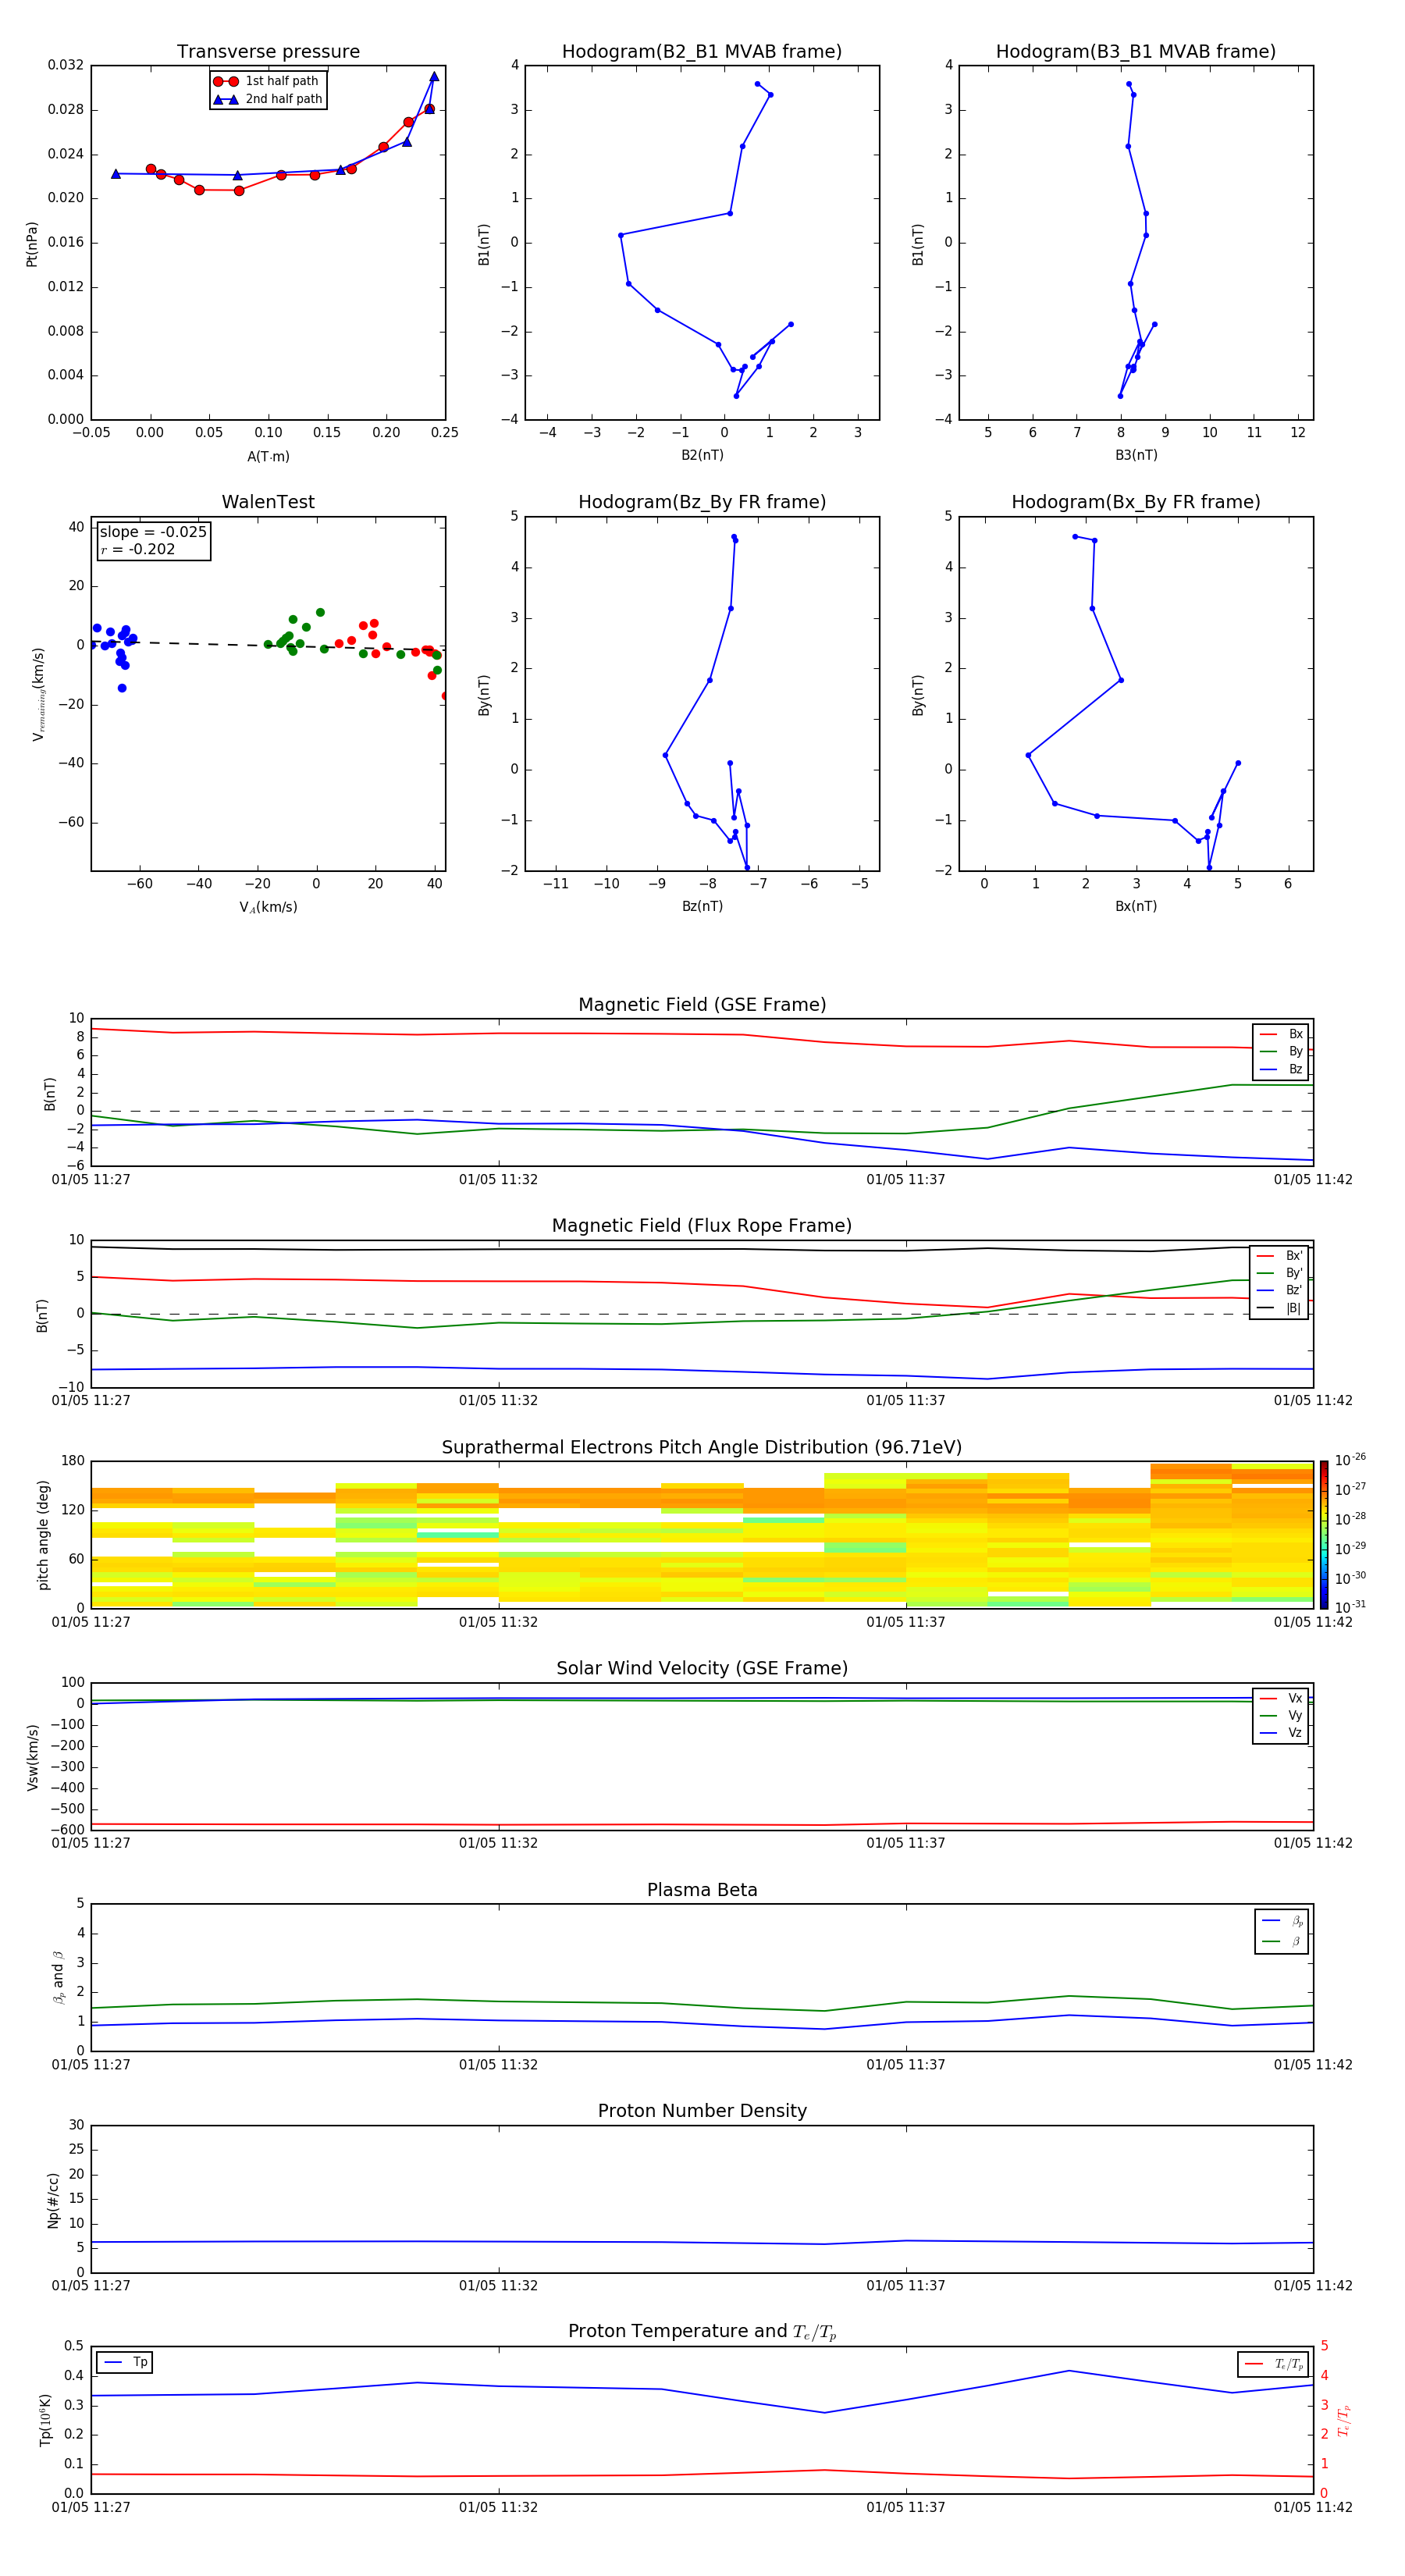This screenshot has width=1405, height=2576.
Task: Click the pitch angle distribution colorbar
Action: point(1323,1534)
